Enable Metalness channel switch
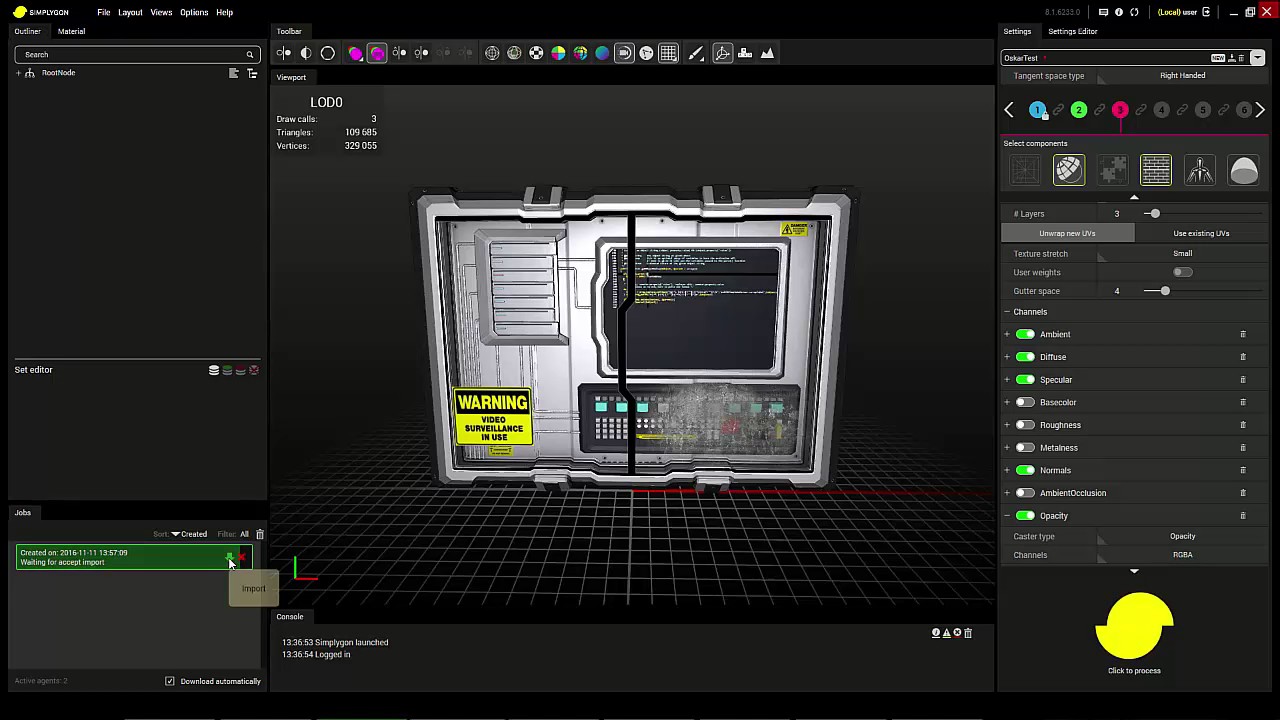Screen dimensions: 1280x720 (x=1025, y=448)
